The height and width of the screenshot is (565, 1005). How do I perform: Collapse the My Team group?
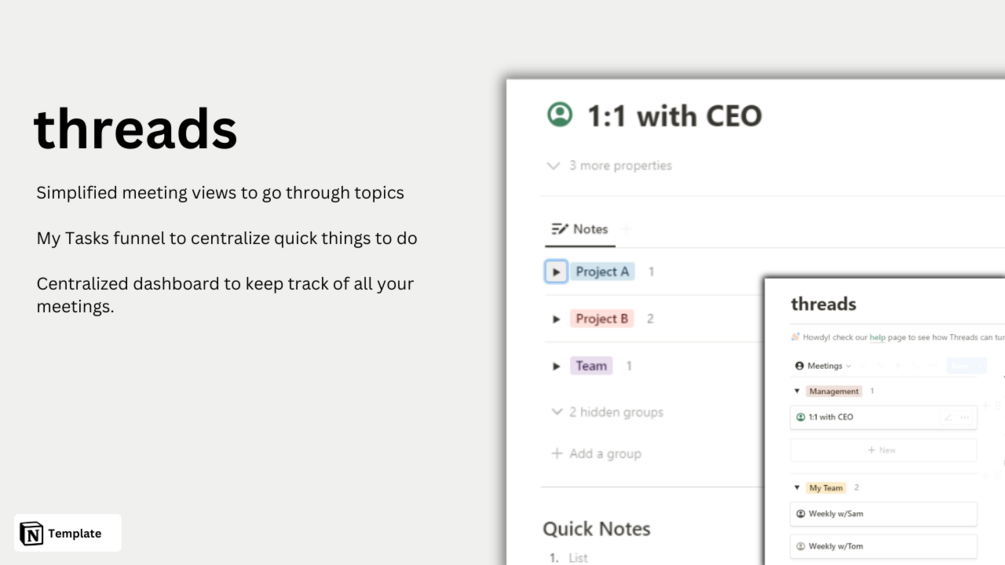click(797, 487)
